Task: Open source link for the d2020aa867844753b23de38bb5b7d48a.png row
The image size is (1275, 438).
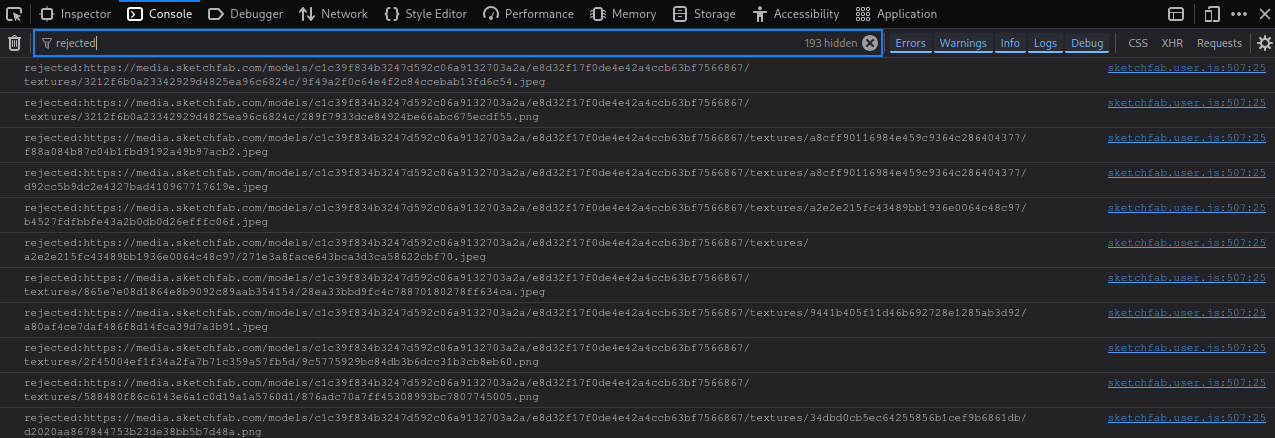Action: [x=1187, y=417]
